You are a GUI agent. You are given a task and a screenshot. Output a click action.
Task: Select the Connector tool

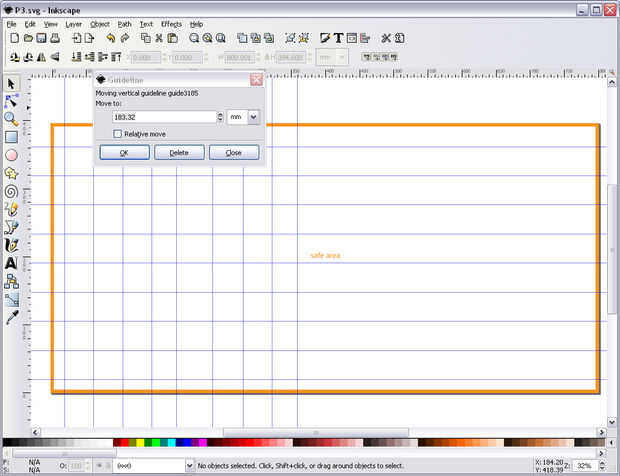coord(11,281)
